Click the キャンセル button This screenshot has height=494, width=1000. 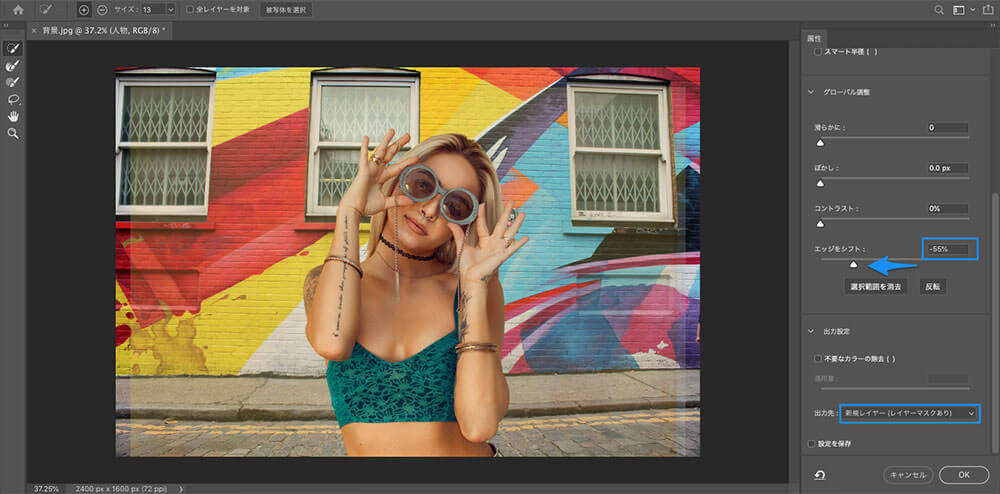pos(909,475)
